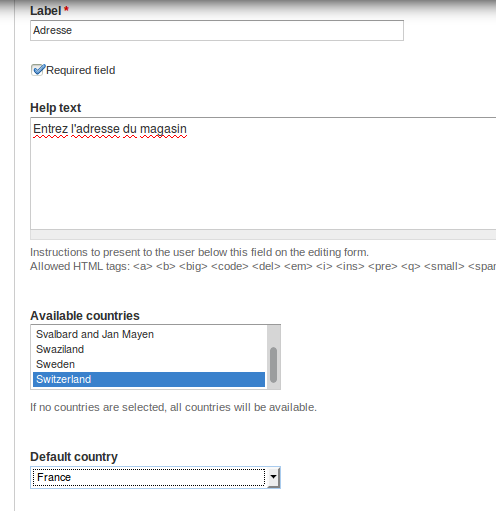
Task: Open the Default country dropdown showing France
Action: tap(155, 477)
